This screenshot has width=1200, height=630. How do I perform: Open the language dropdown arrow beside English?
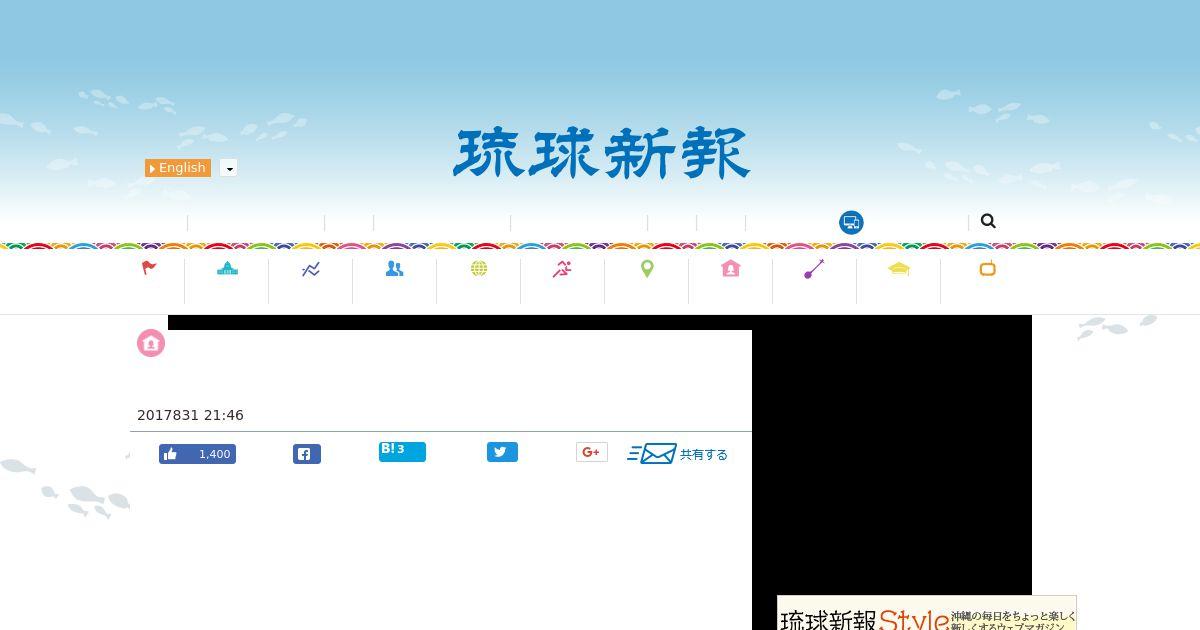pyautogui.click(x=229, y=168)
